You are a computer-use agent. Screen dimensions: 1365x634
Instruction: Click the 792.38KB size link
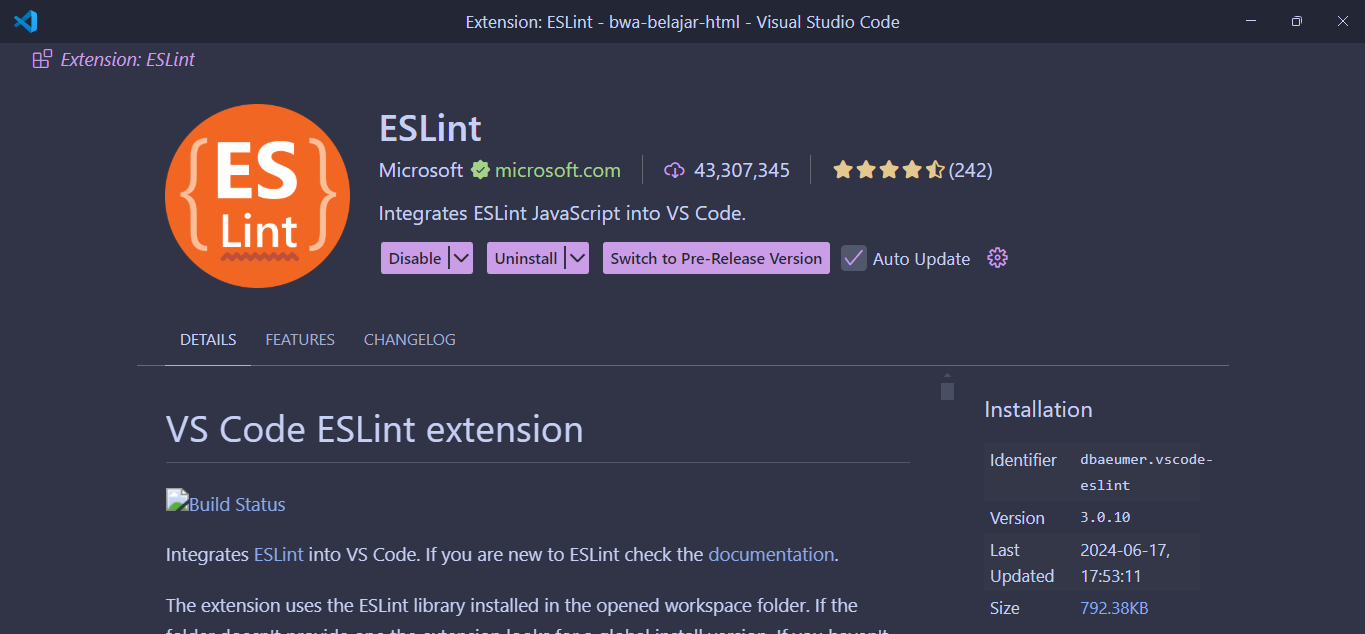[1114, 608]
